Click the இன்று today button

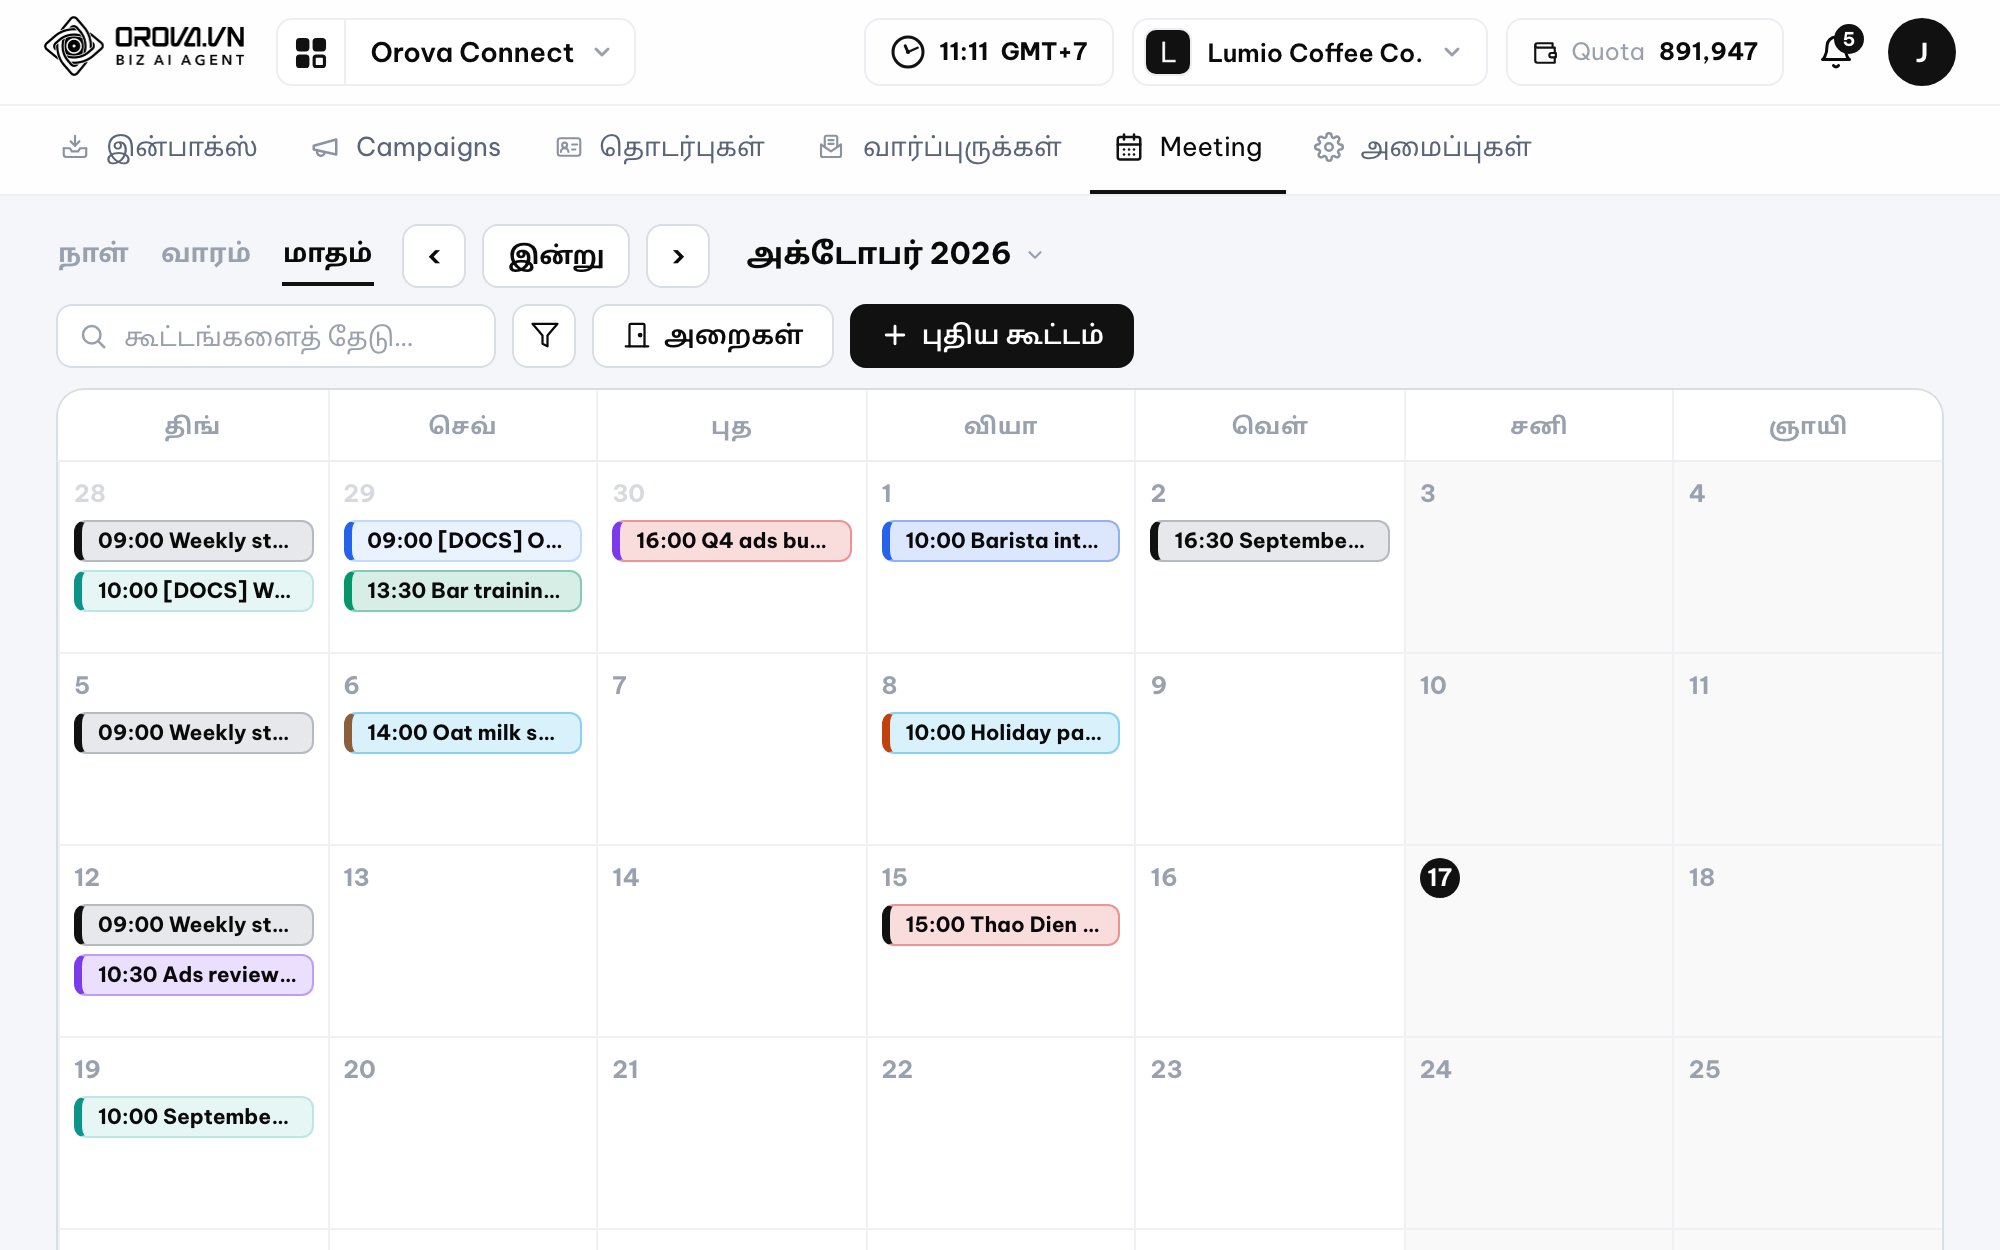(x=556, y=256)
